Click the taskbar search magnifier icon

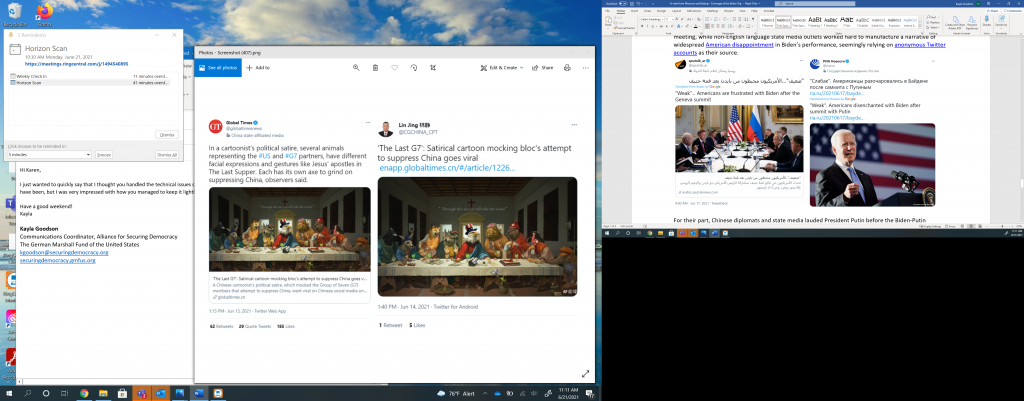[27, 393]
